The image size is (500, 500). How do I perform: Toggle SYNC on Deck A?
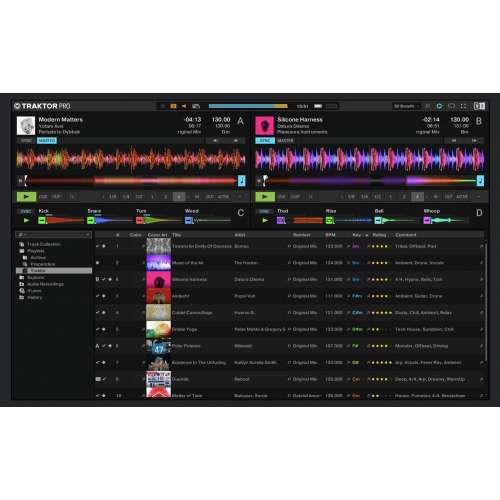click(x=26, y=141)
